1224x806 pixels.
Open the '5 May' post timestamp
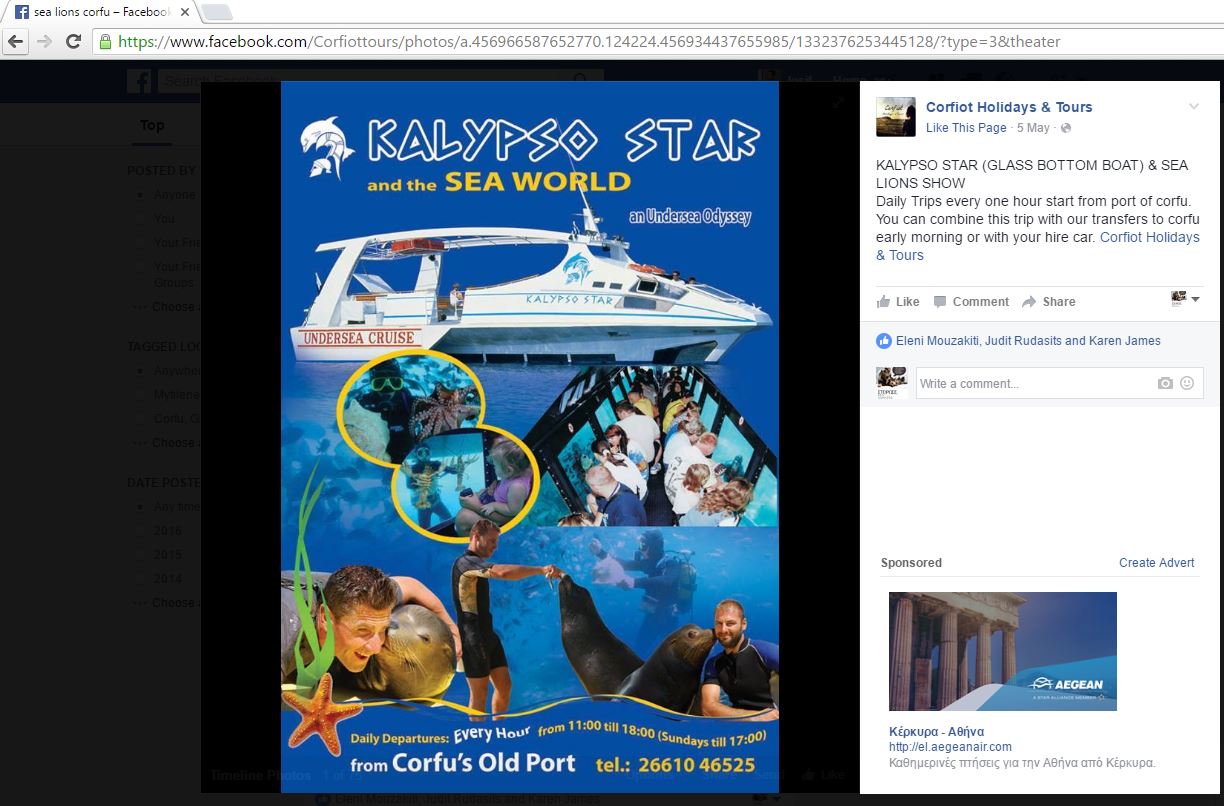1033,128
